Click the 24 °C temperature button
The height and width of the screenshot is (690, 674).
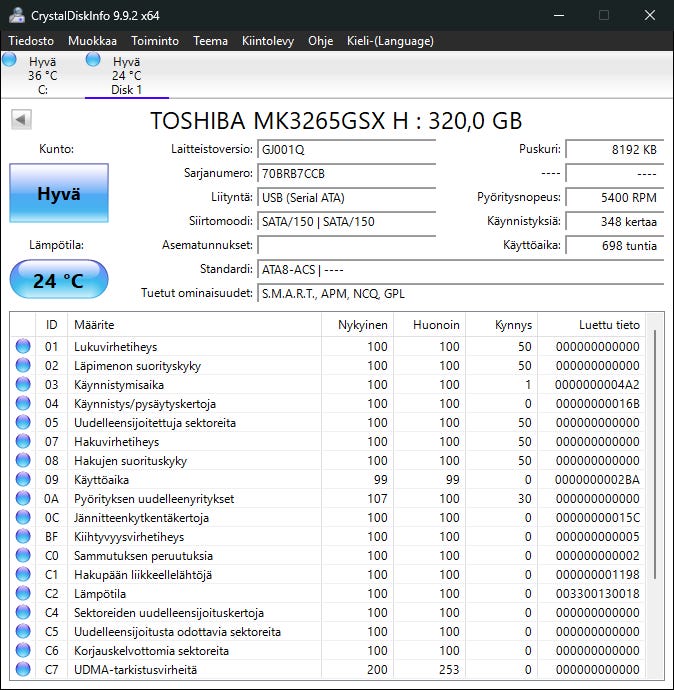pyautogui.click(x=59, y=280)
